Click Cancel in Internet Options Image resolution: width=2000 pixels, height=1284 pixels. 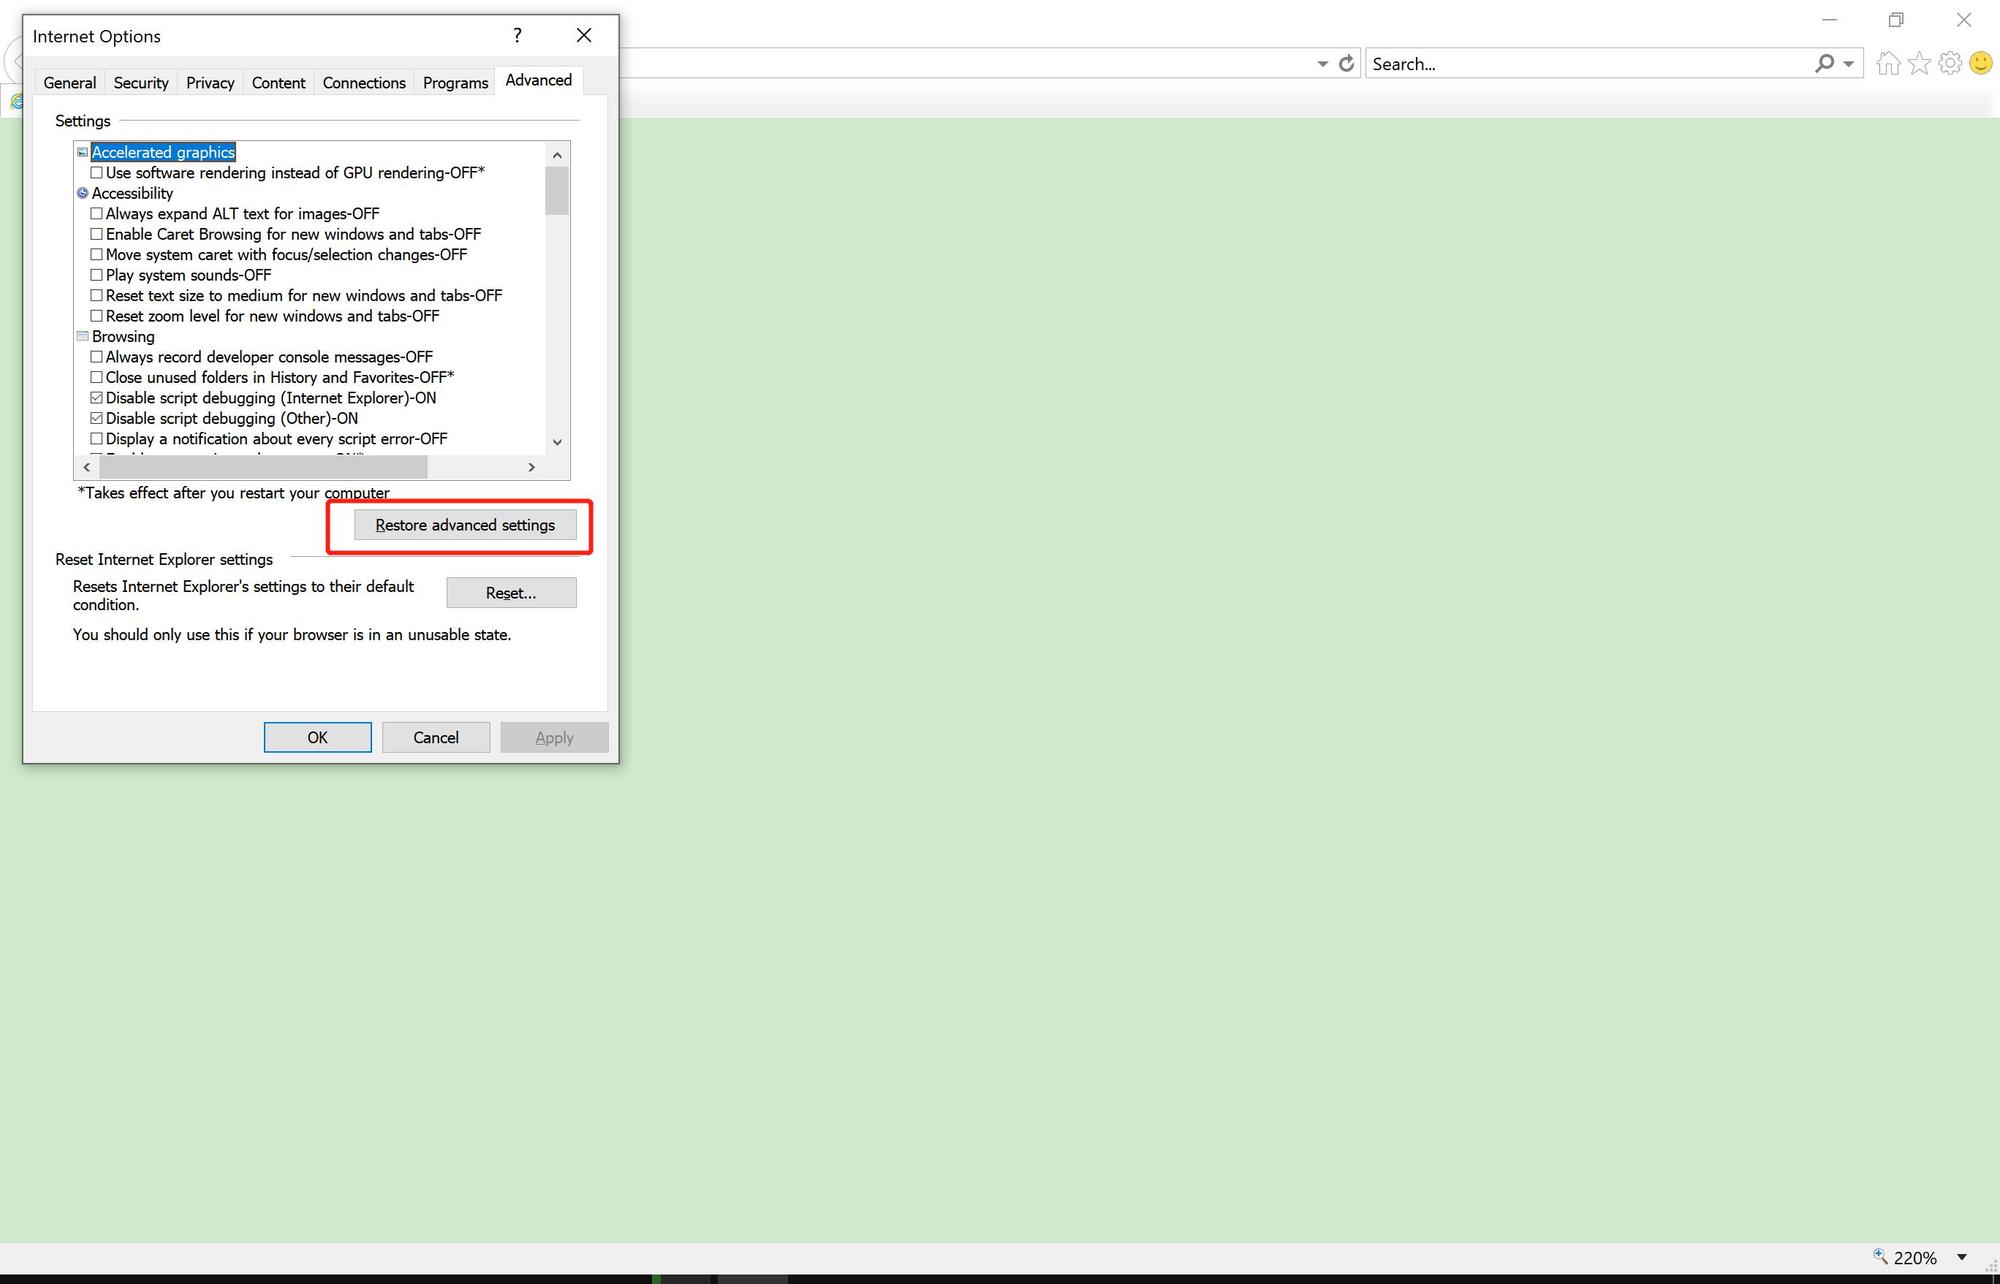click(x=436, y=737)
